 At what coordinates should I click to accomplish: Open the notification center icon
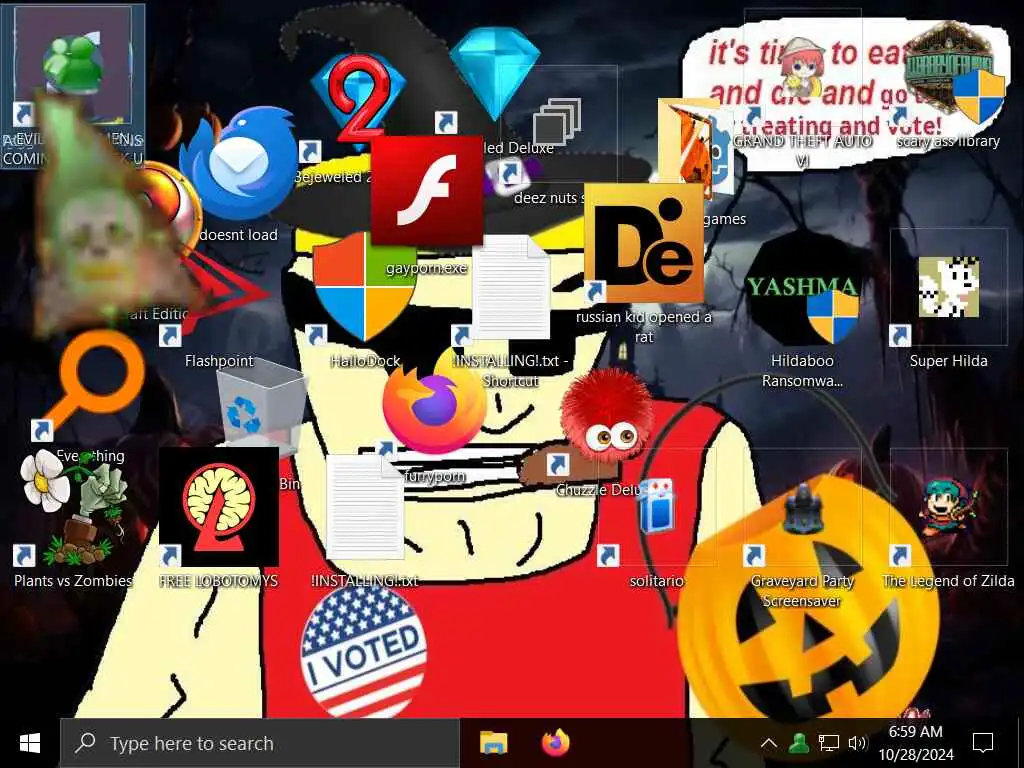pos(983,743)
